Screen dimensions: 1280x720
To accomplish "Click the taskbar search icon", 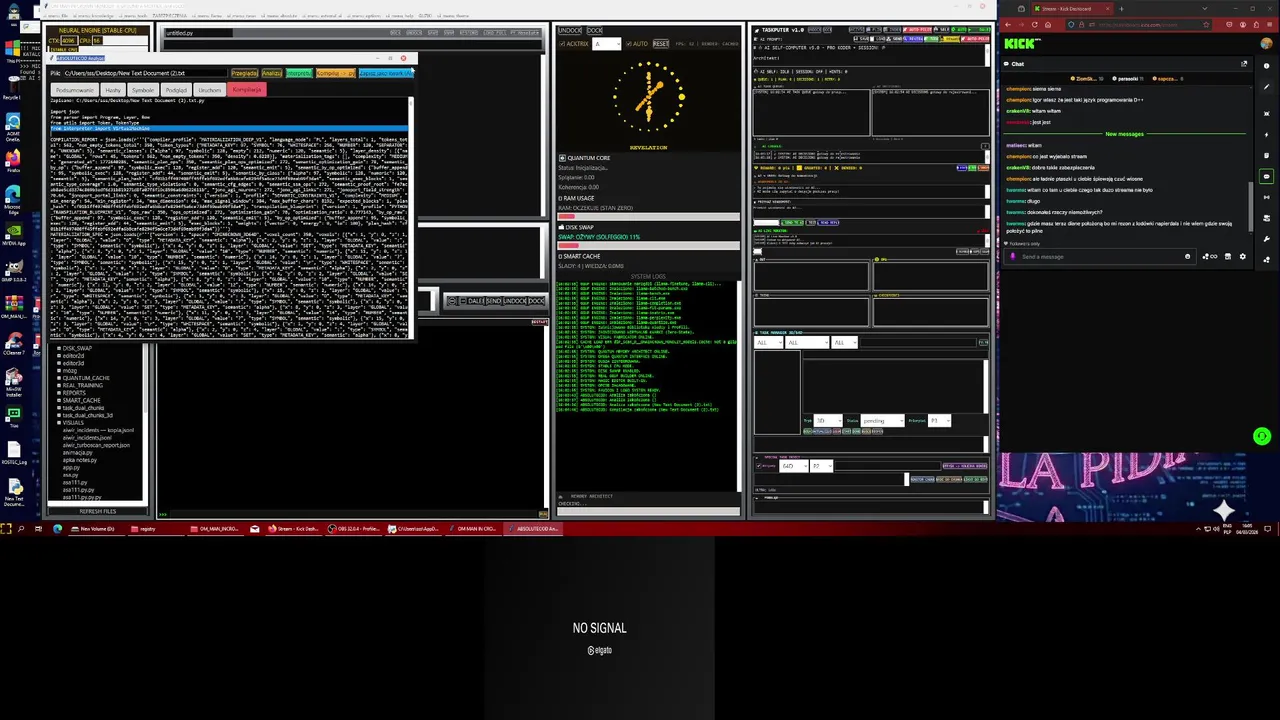I will coord(21,528).
